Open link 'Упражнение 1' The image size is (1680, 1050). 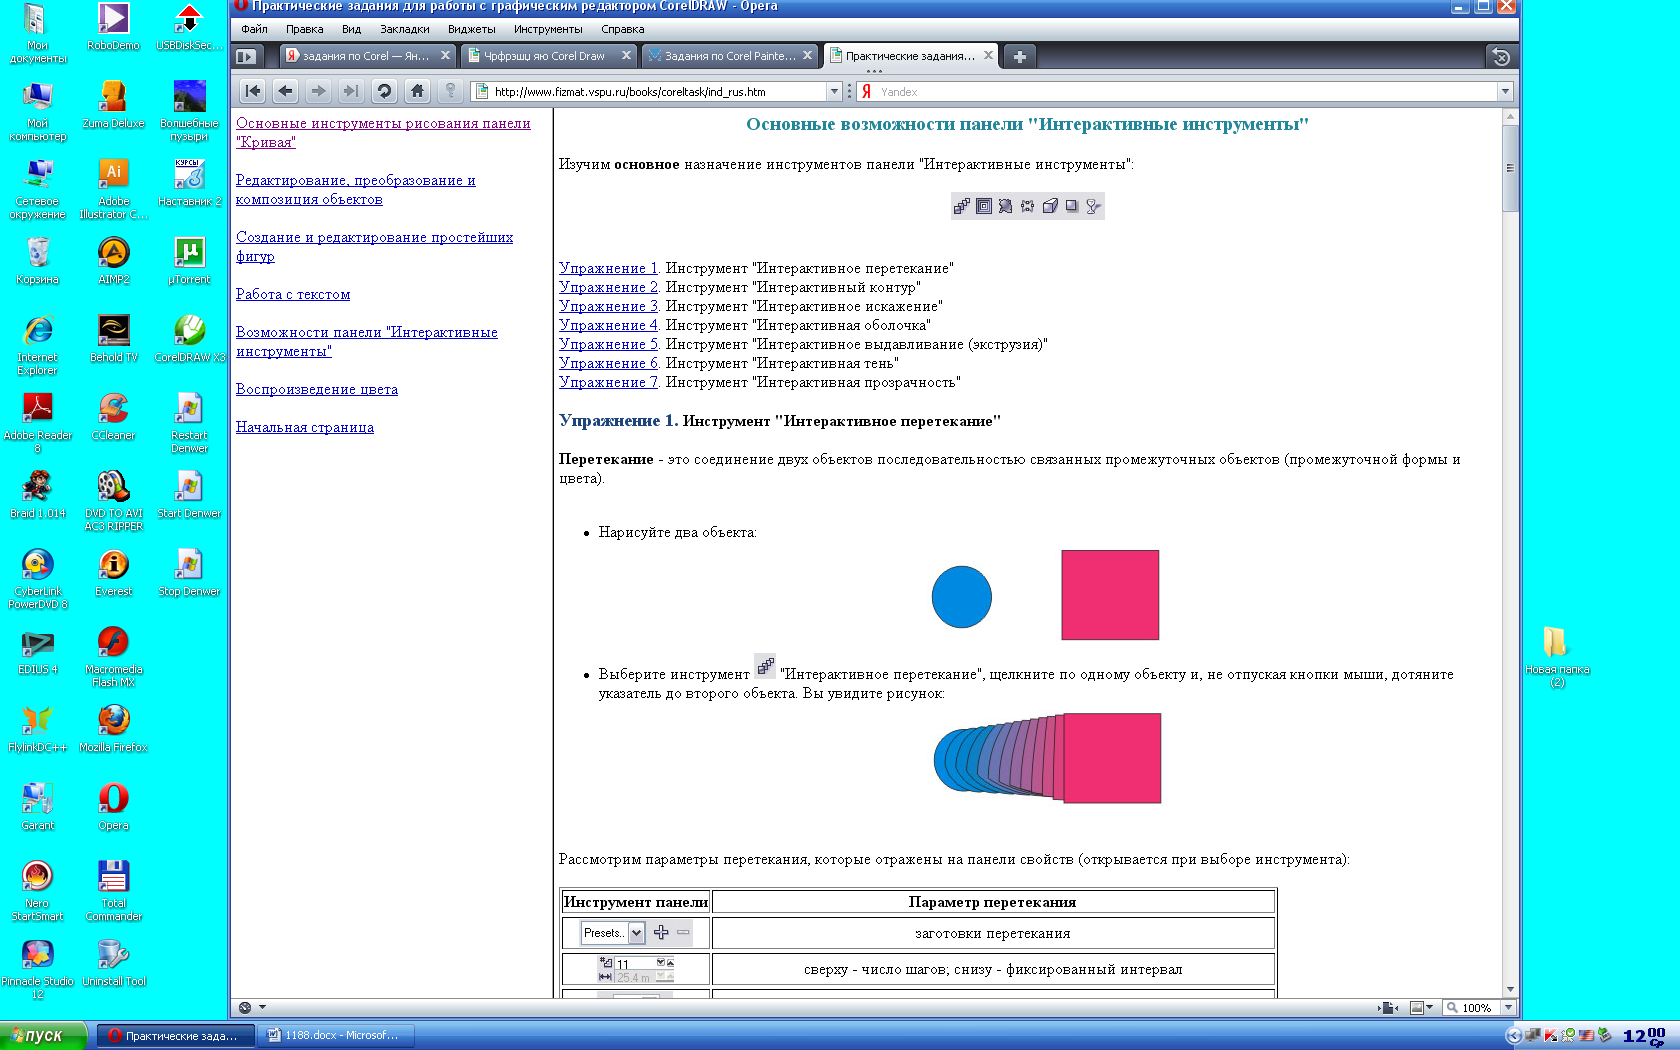pyautogui.click(x=608, y=268)
